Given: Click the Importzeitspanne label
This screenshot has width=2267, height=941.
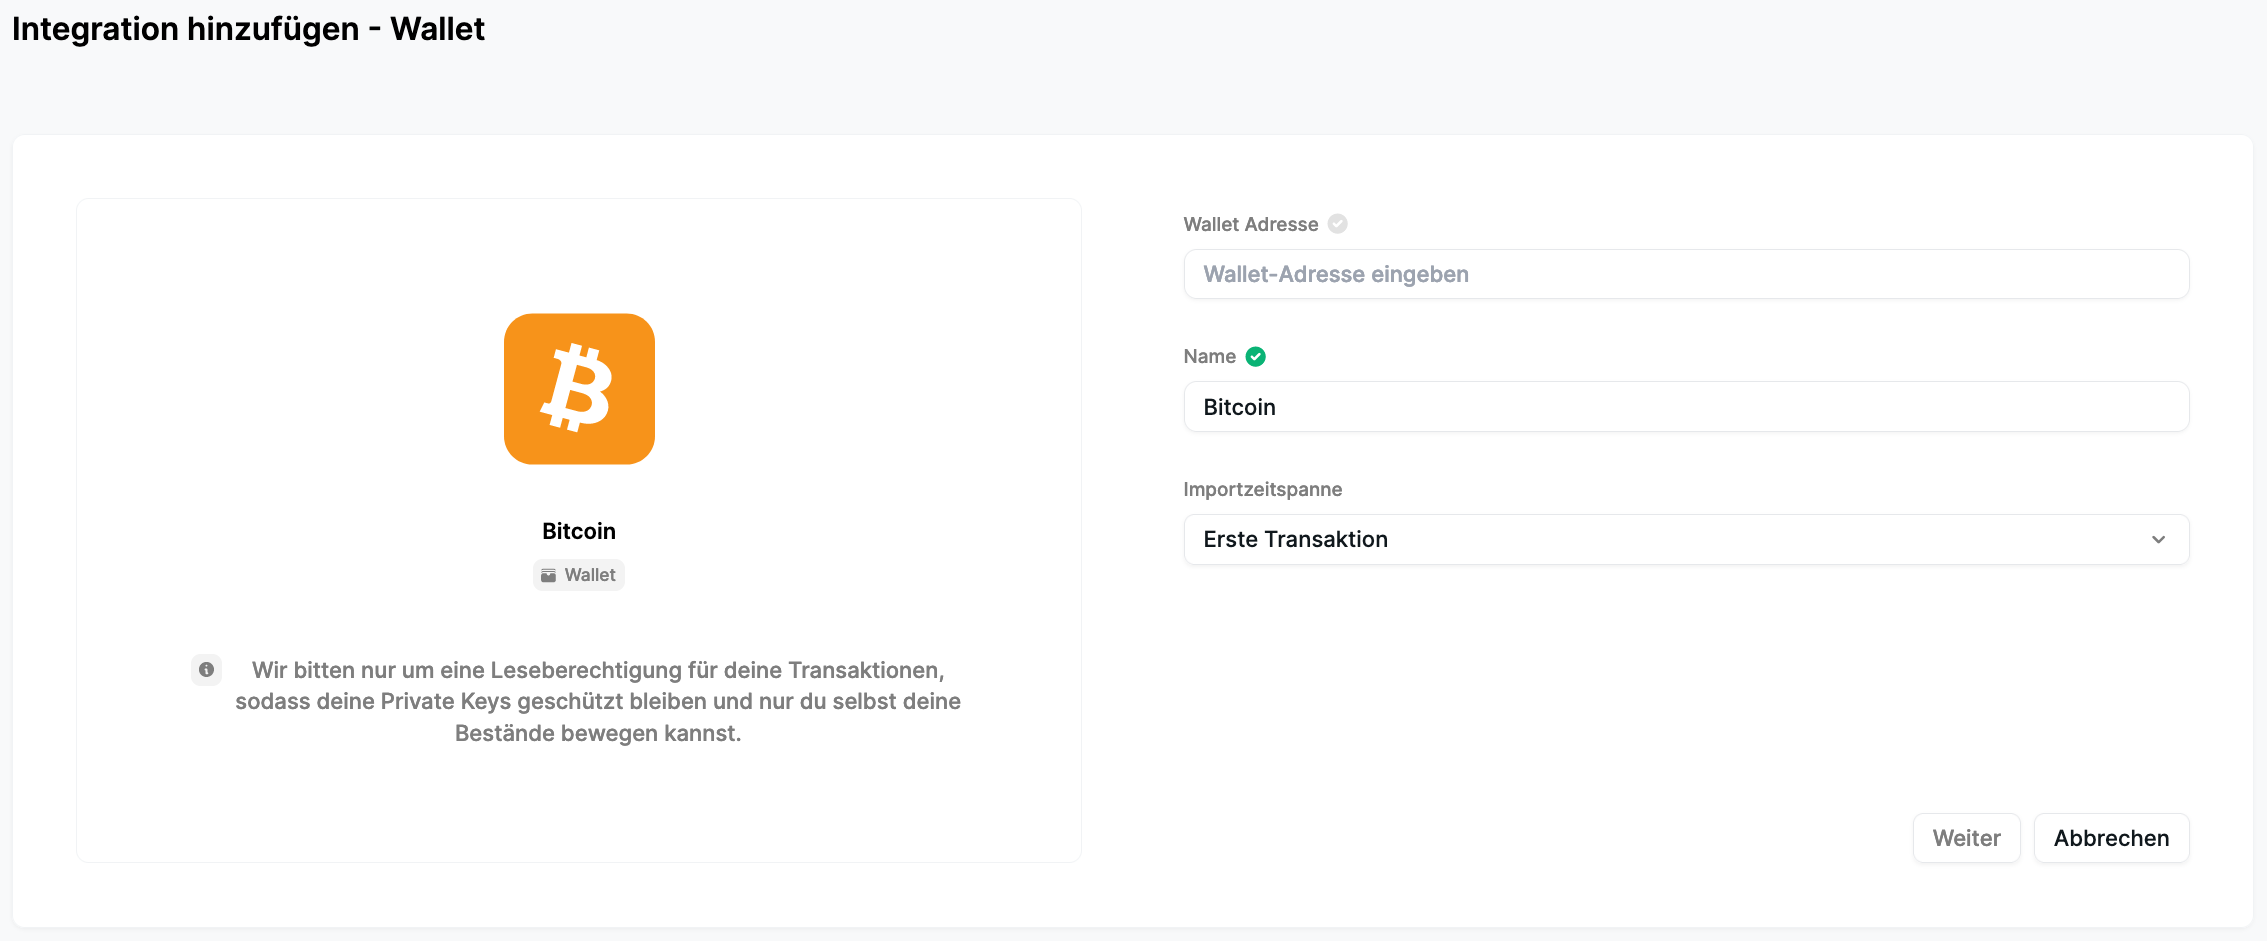Looking at the screenshot, I should coord(1262,489).
